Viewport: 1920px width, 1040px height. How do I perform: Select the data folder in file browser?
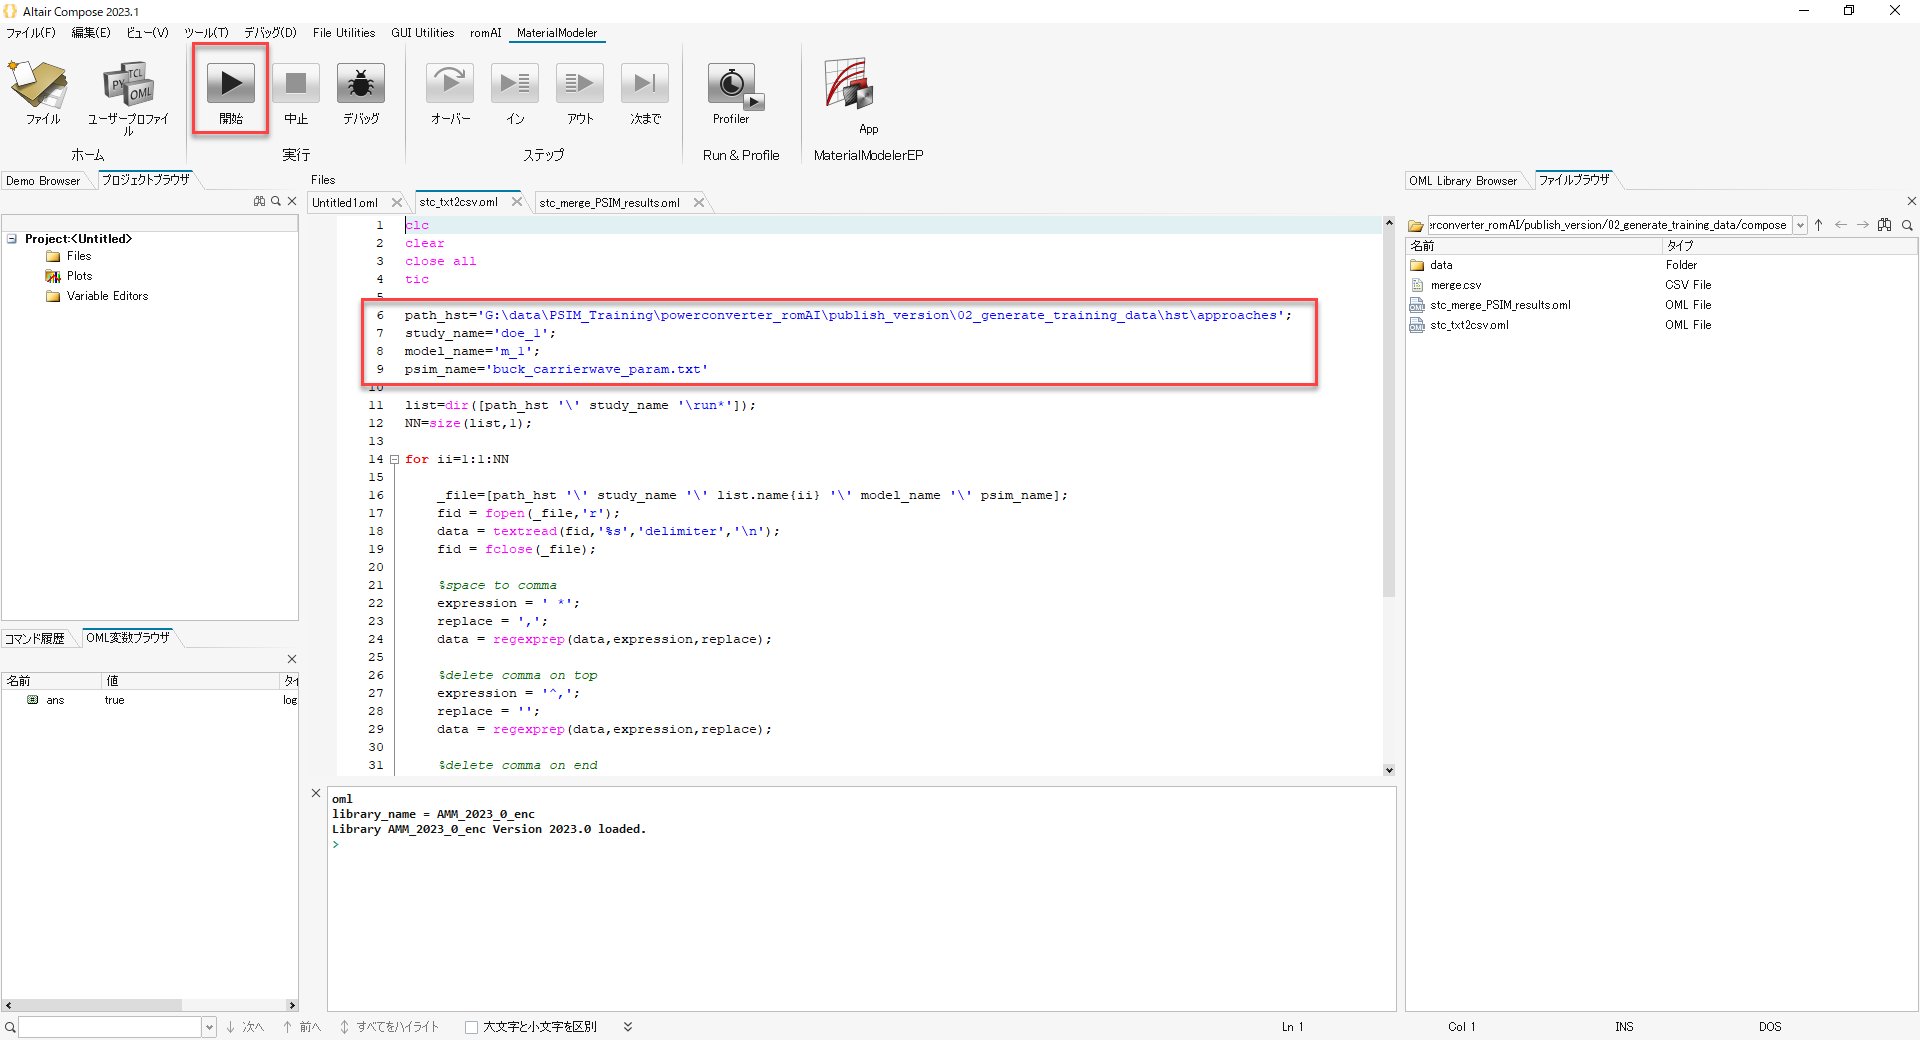tap(1441, 265)
